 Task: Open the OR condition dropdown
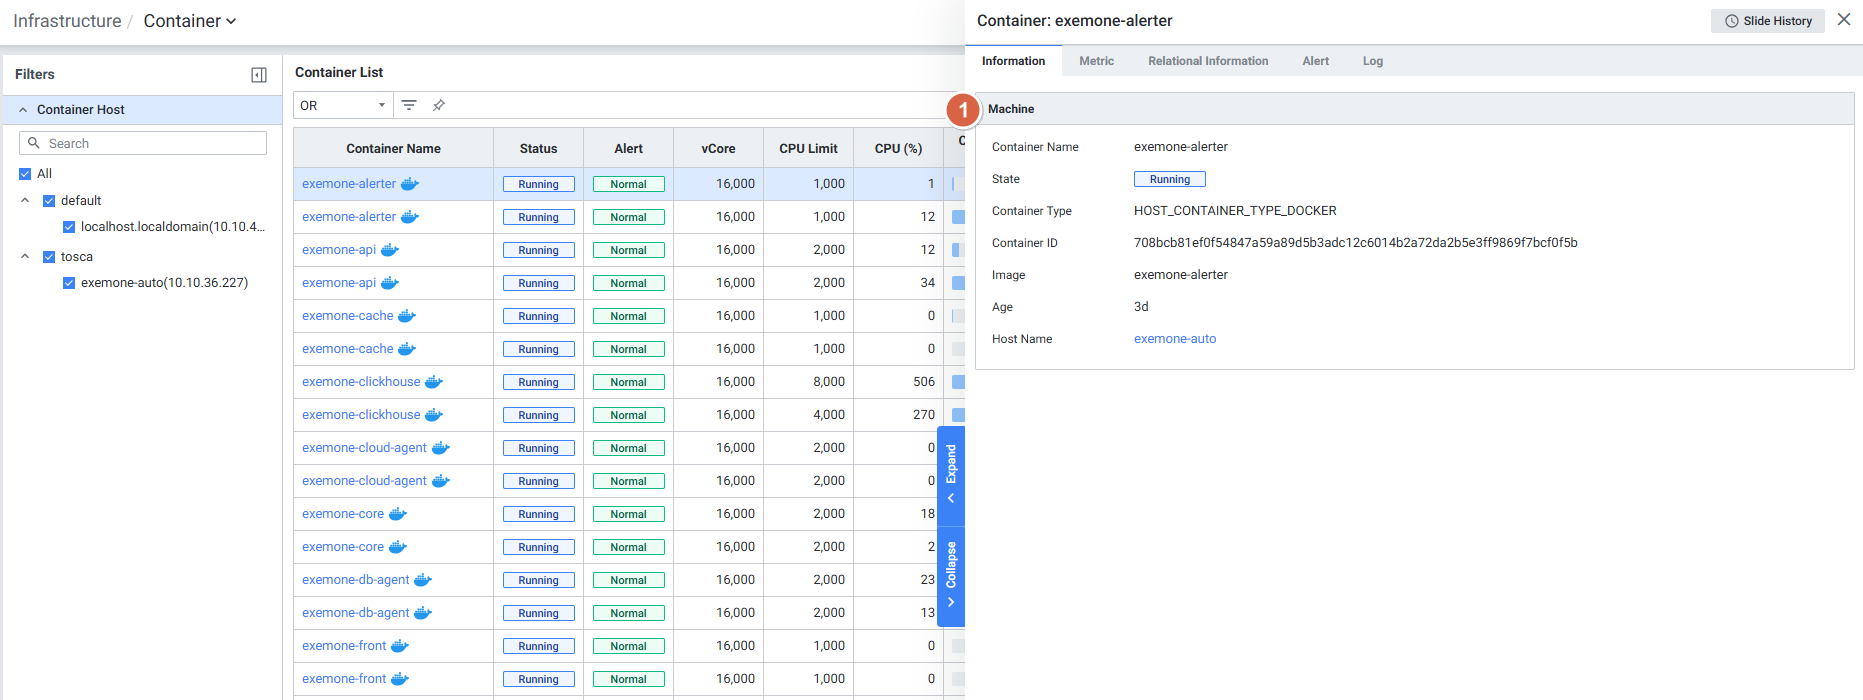click(x=342, y=105)
